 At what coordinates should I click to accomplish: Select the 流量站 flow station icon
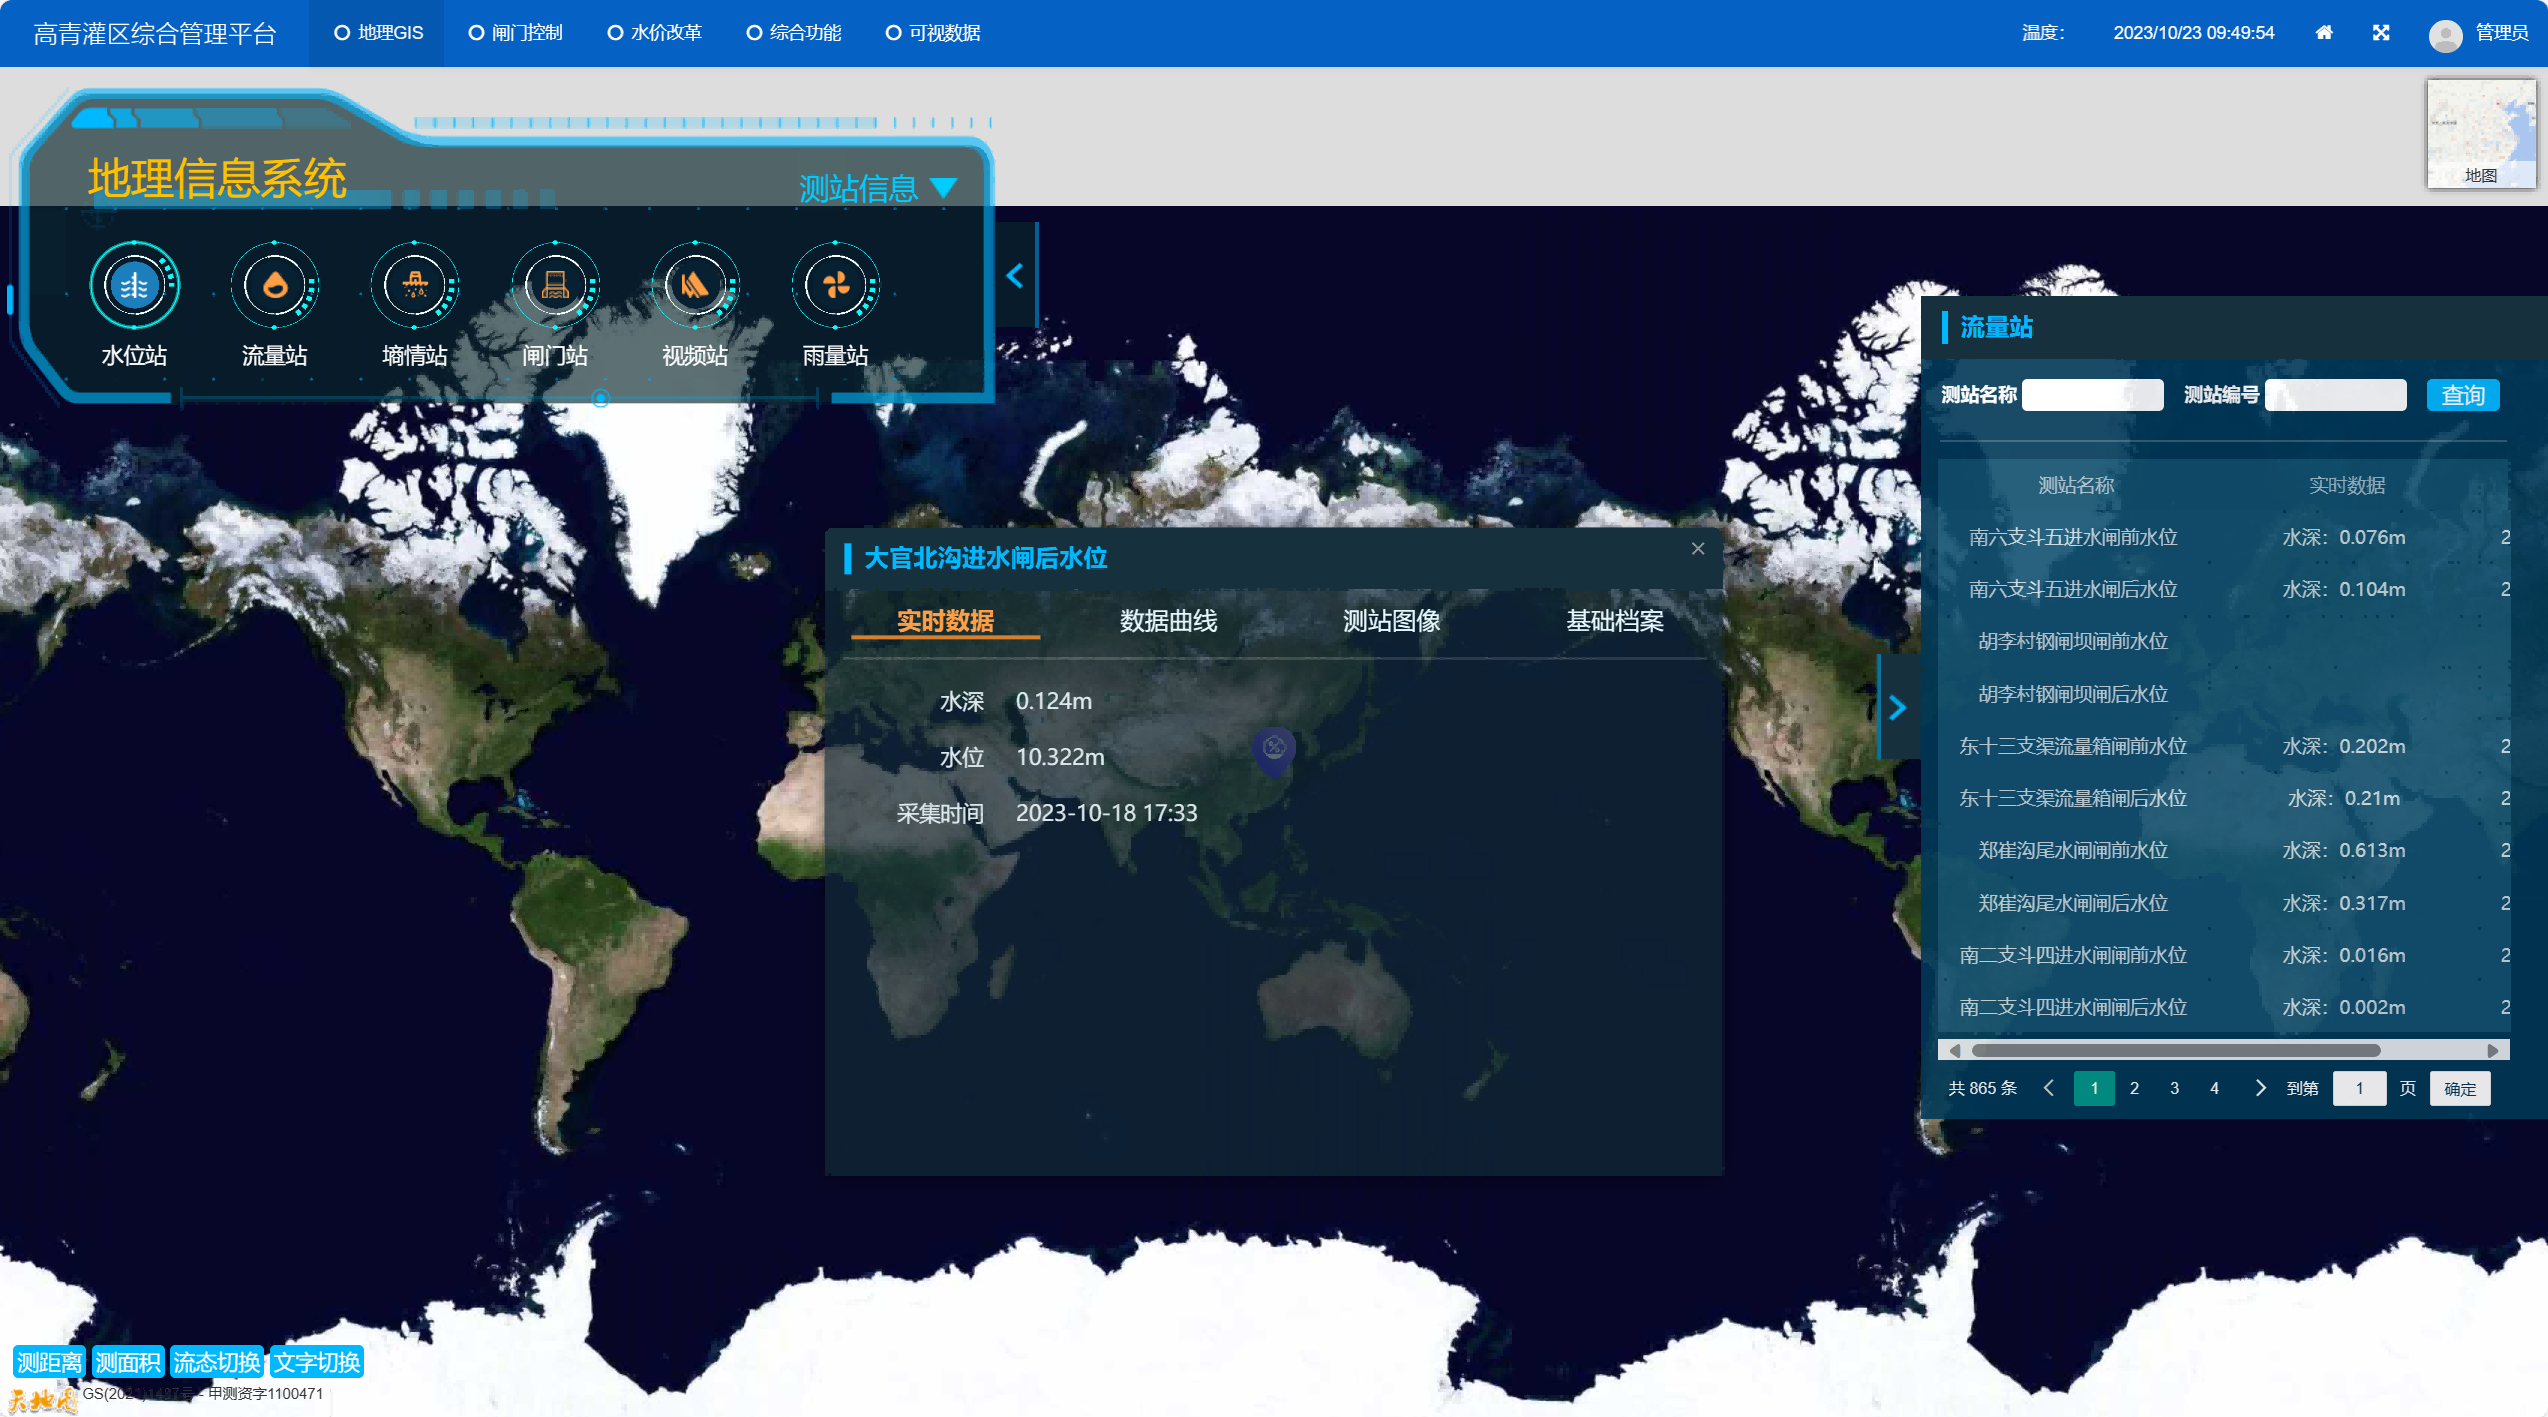274,286
